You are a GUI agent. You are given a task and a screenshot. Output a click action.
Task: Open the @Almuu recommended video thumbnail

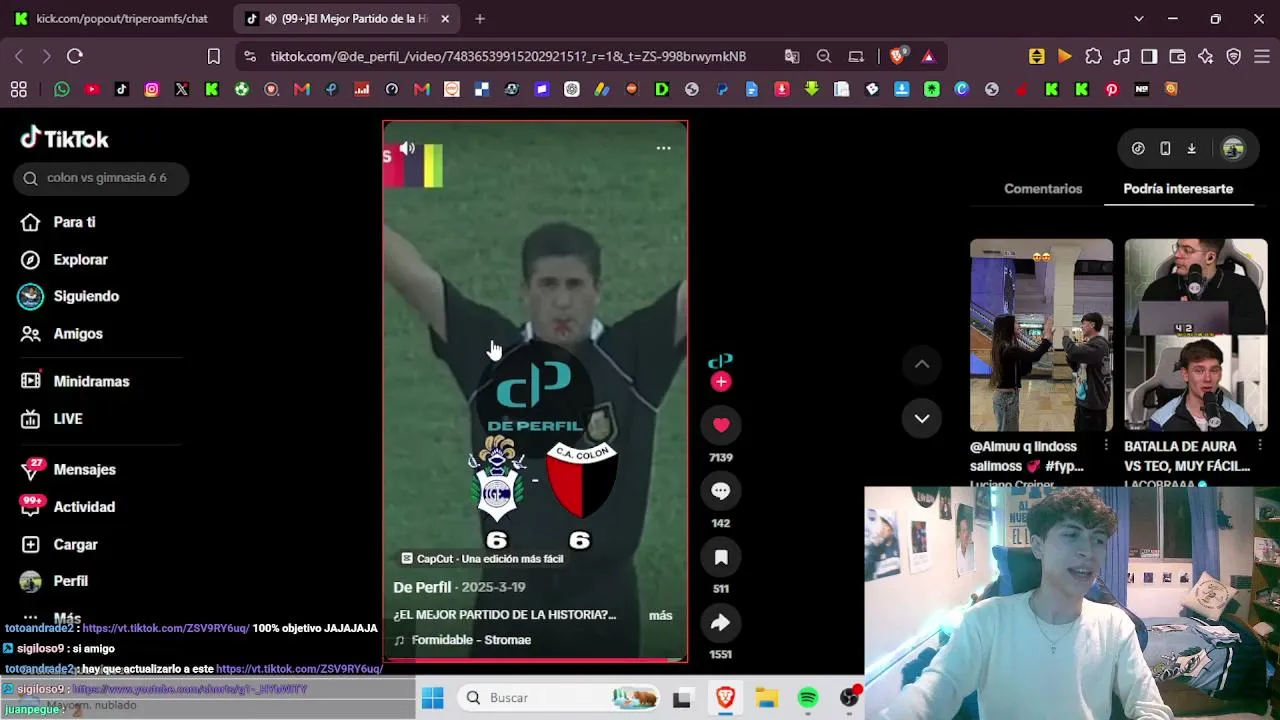coord(1041,335)
